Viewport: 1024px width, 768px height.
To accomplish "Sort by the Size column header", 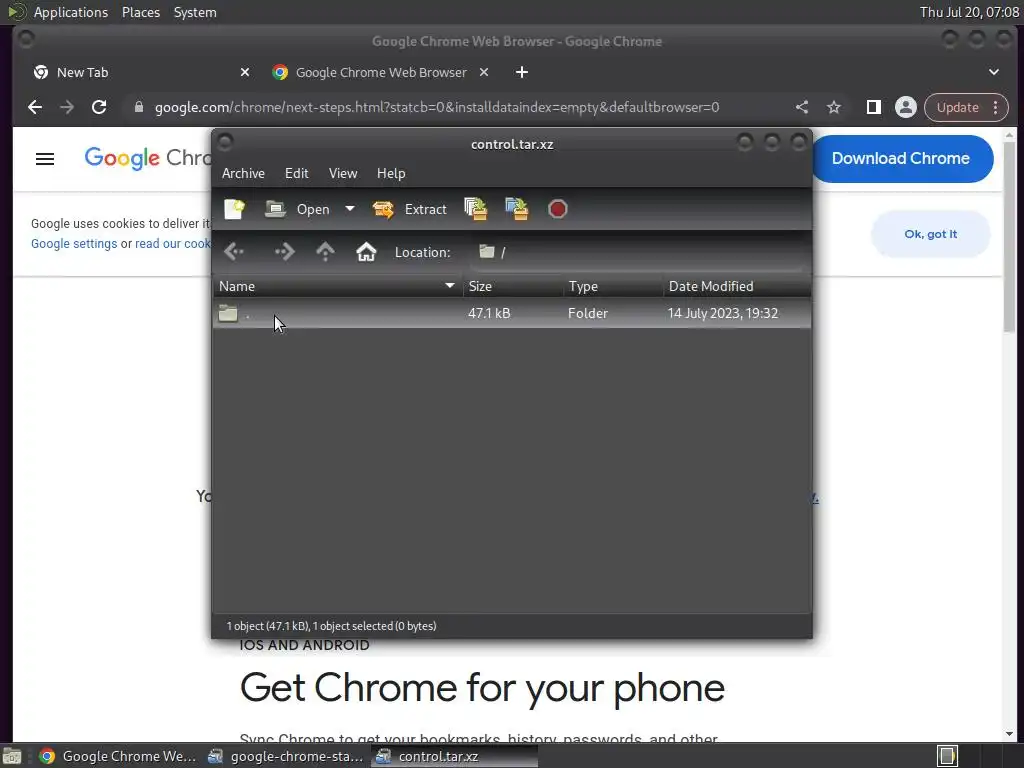I will [x=513, y=286].
